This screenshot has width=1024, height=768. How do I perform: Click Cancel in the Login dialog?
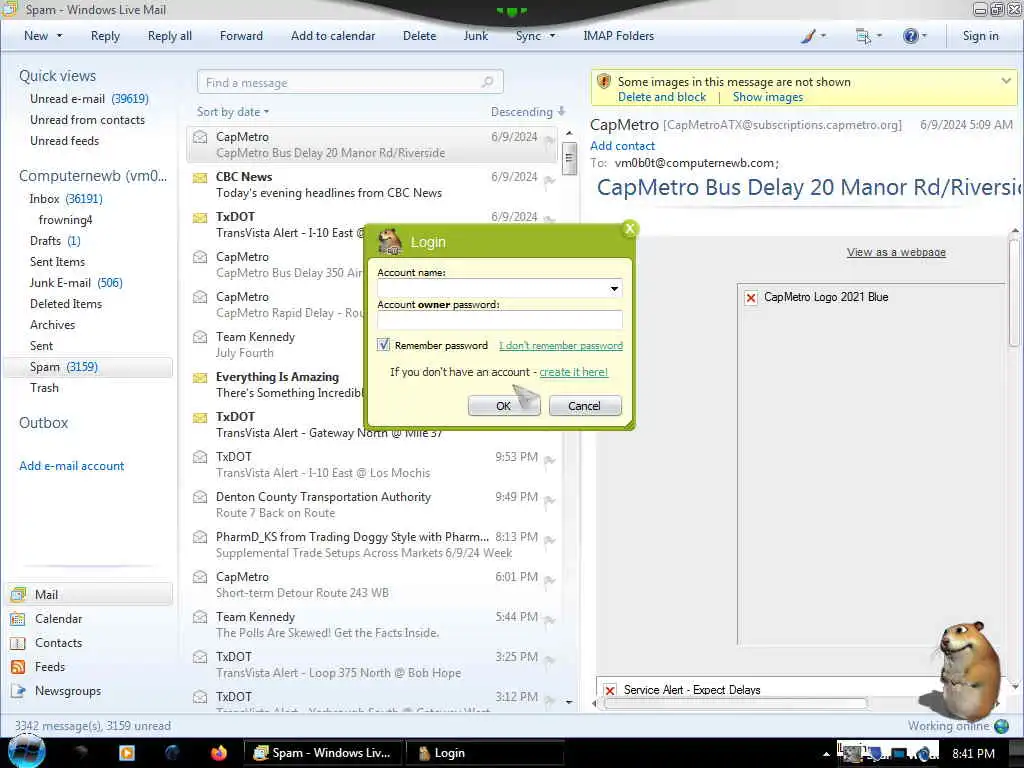584,406
